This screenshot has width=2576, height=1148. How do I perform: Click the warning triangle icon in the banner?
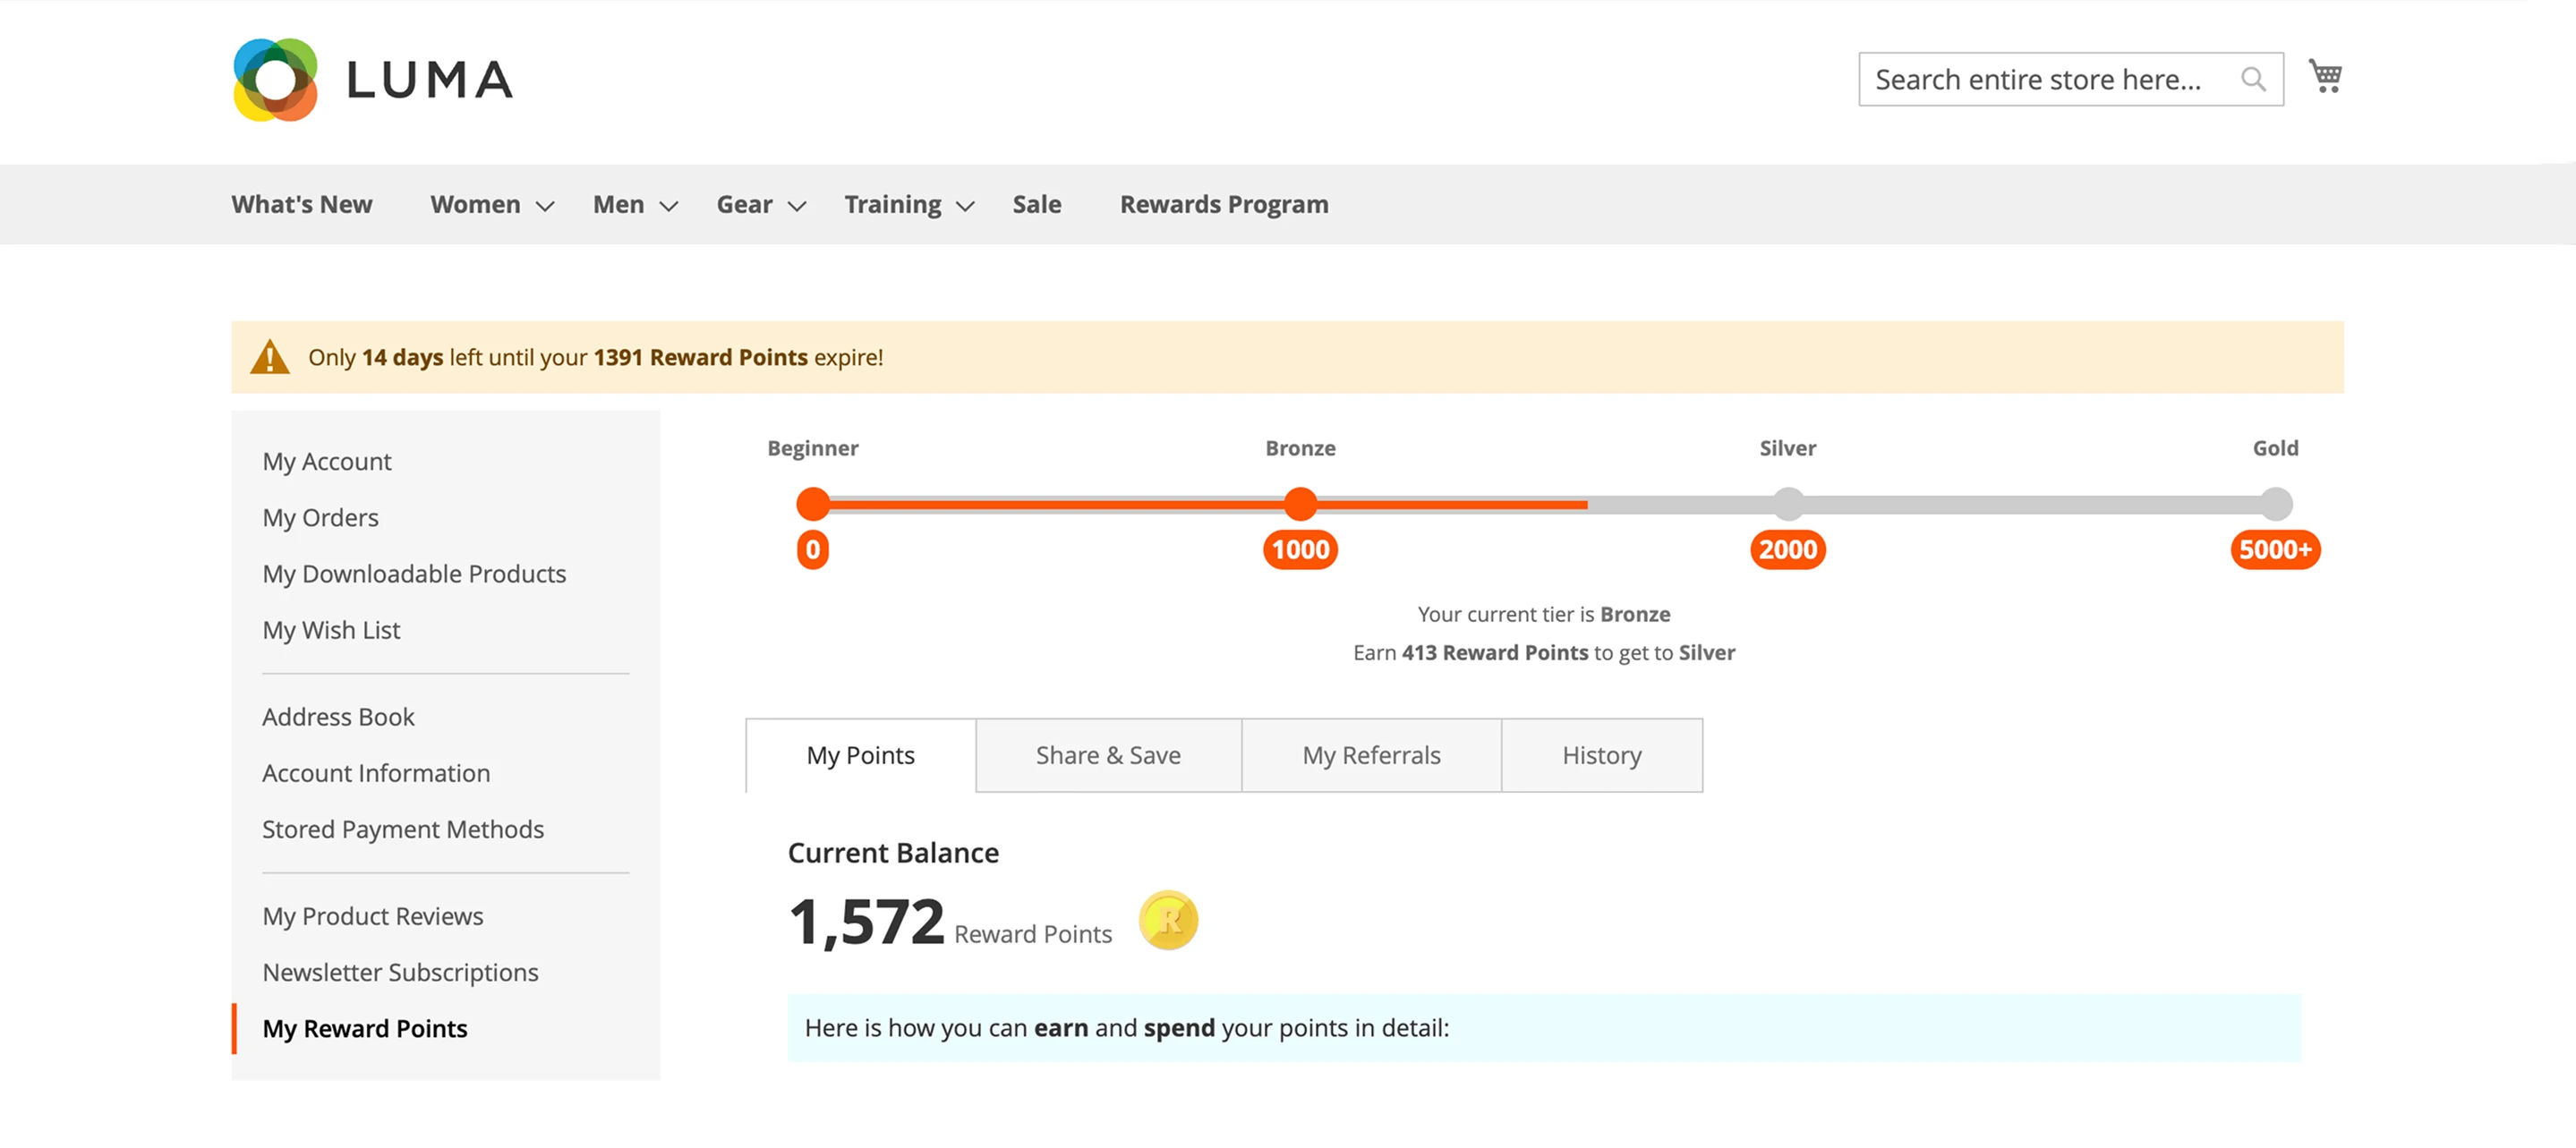click(x=269, y=357)
